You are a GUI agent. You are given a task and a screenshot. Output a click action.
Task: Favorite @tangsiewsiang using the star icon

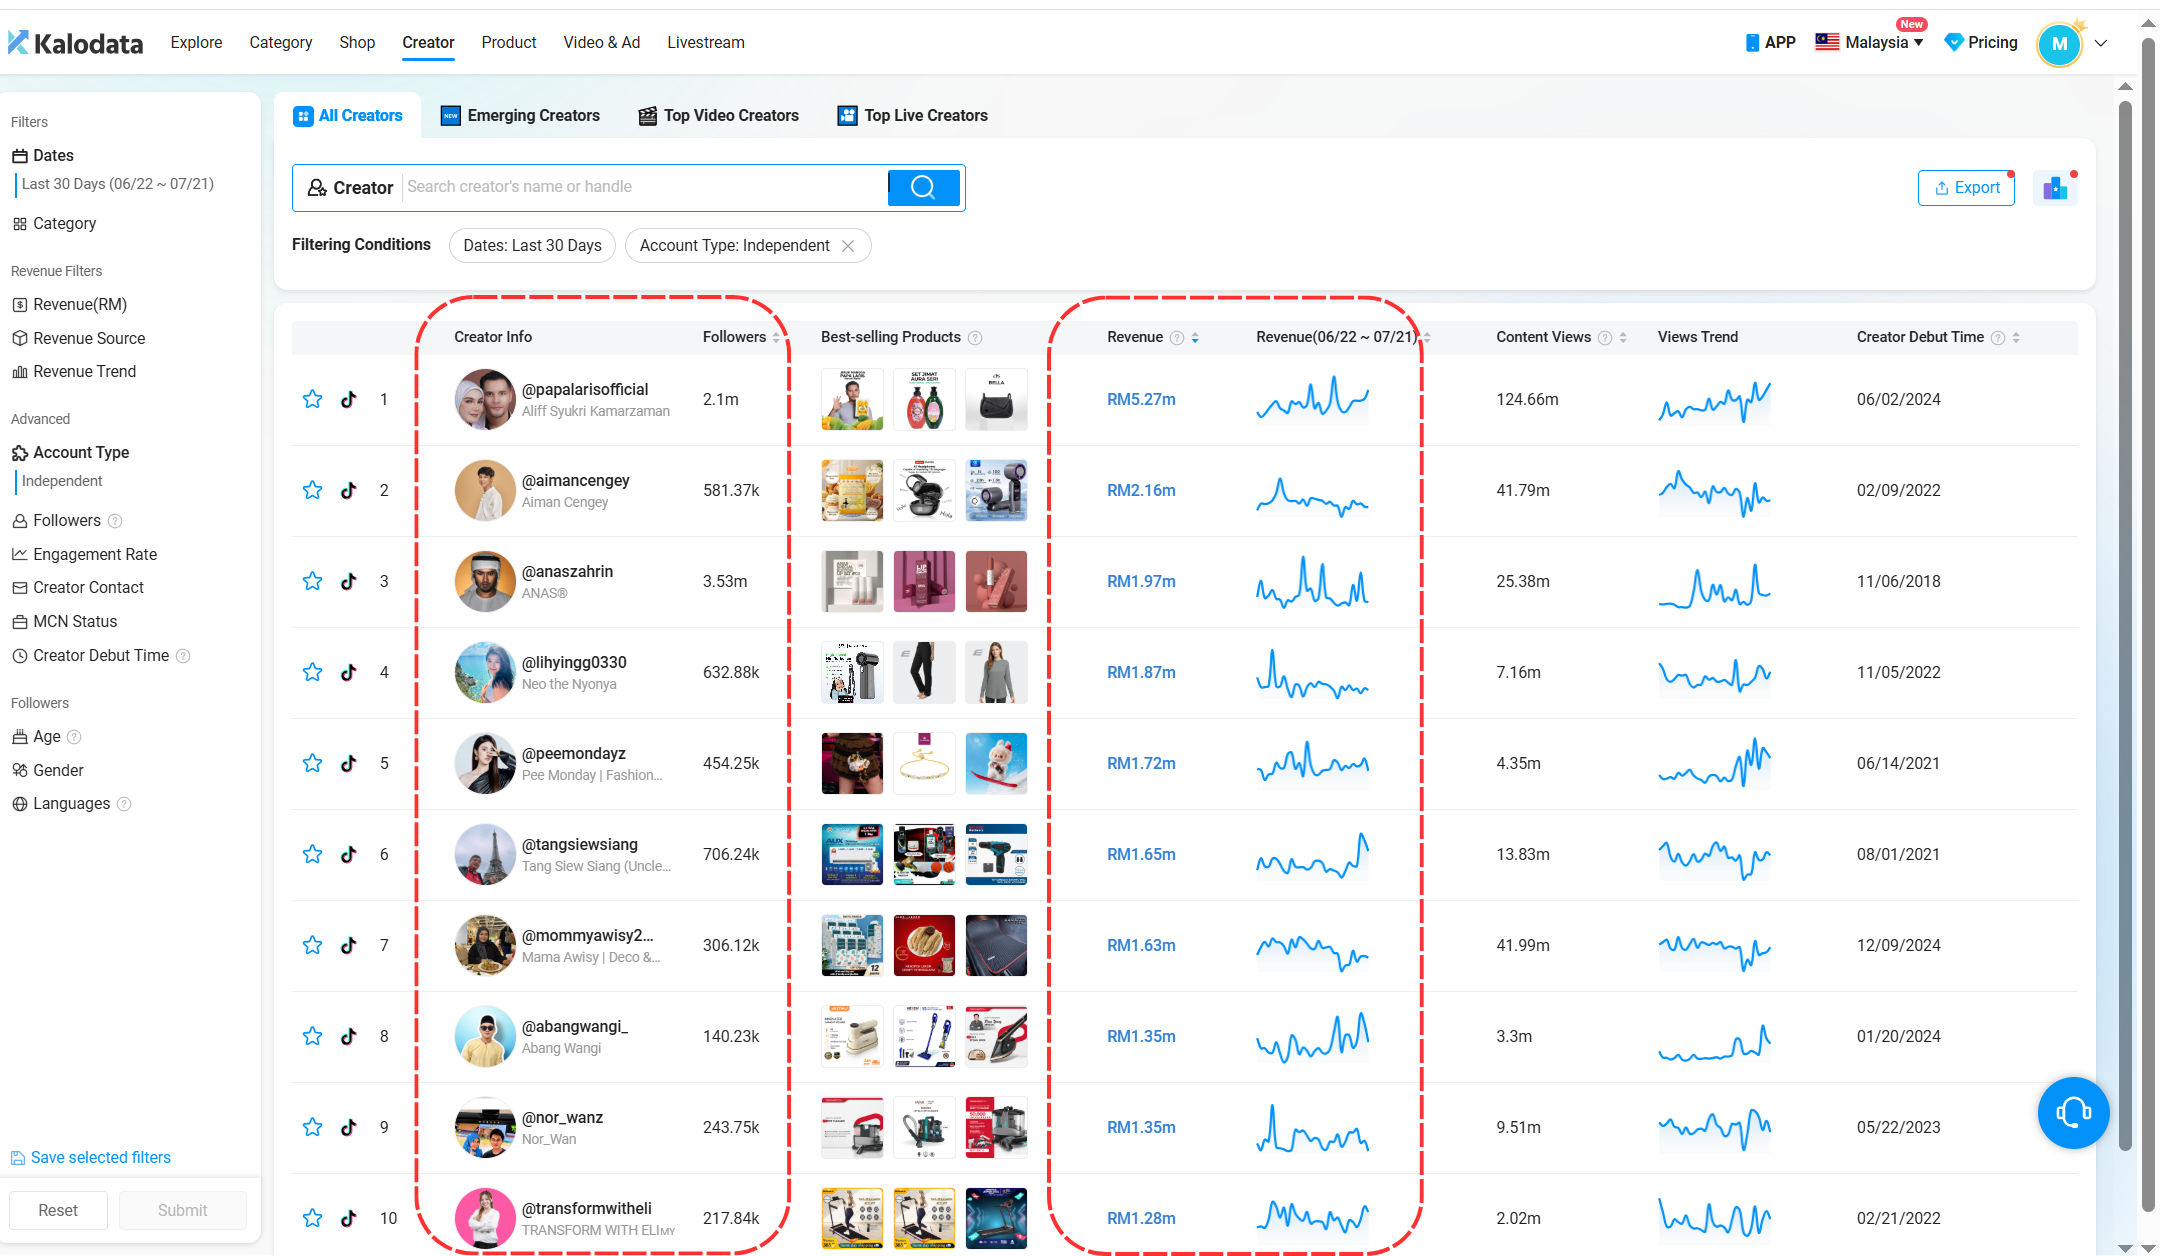(x=312, y=854)
